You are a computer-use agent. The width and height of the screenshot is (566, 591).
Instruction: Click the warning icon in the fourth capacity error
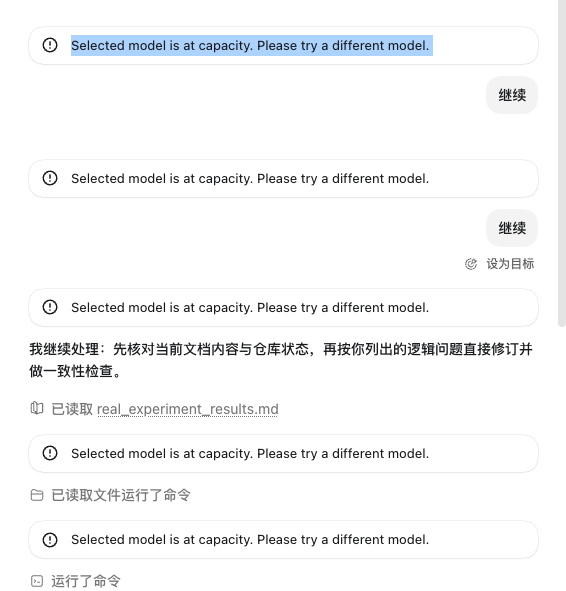[x=50, y=453]
